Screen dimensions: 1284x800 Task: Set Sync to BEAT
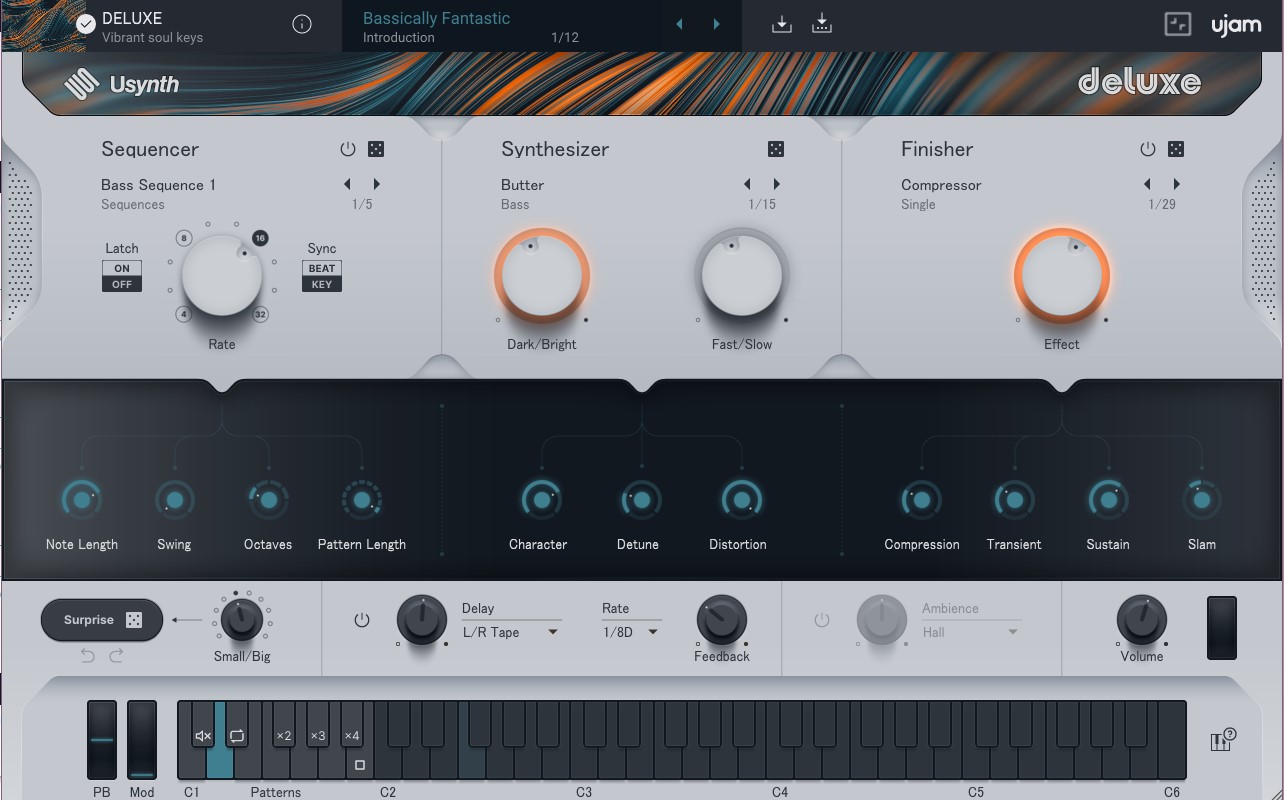point(322,268)
